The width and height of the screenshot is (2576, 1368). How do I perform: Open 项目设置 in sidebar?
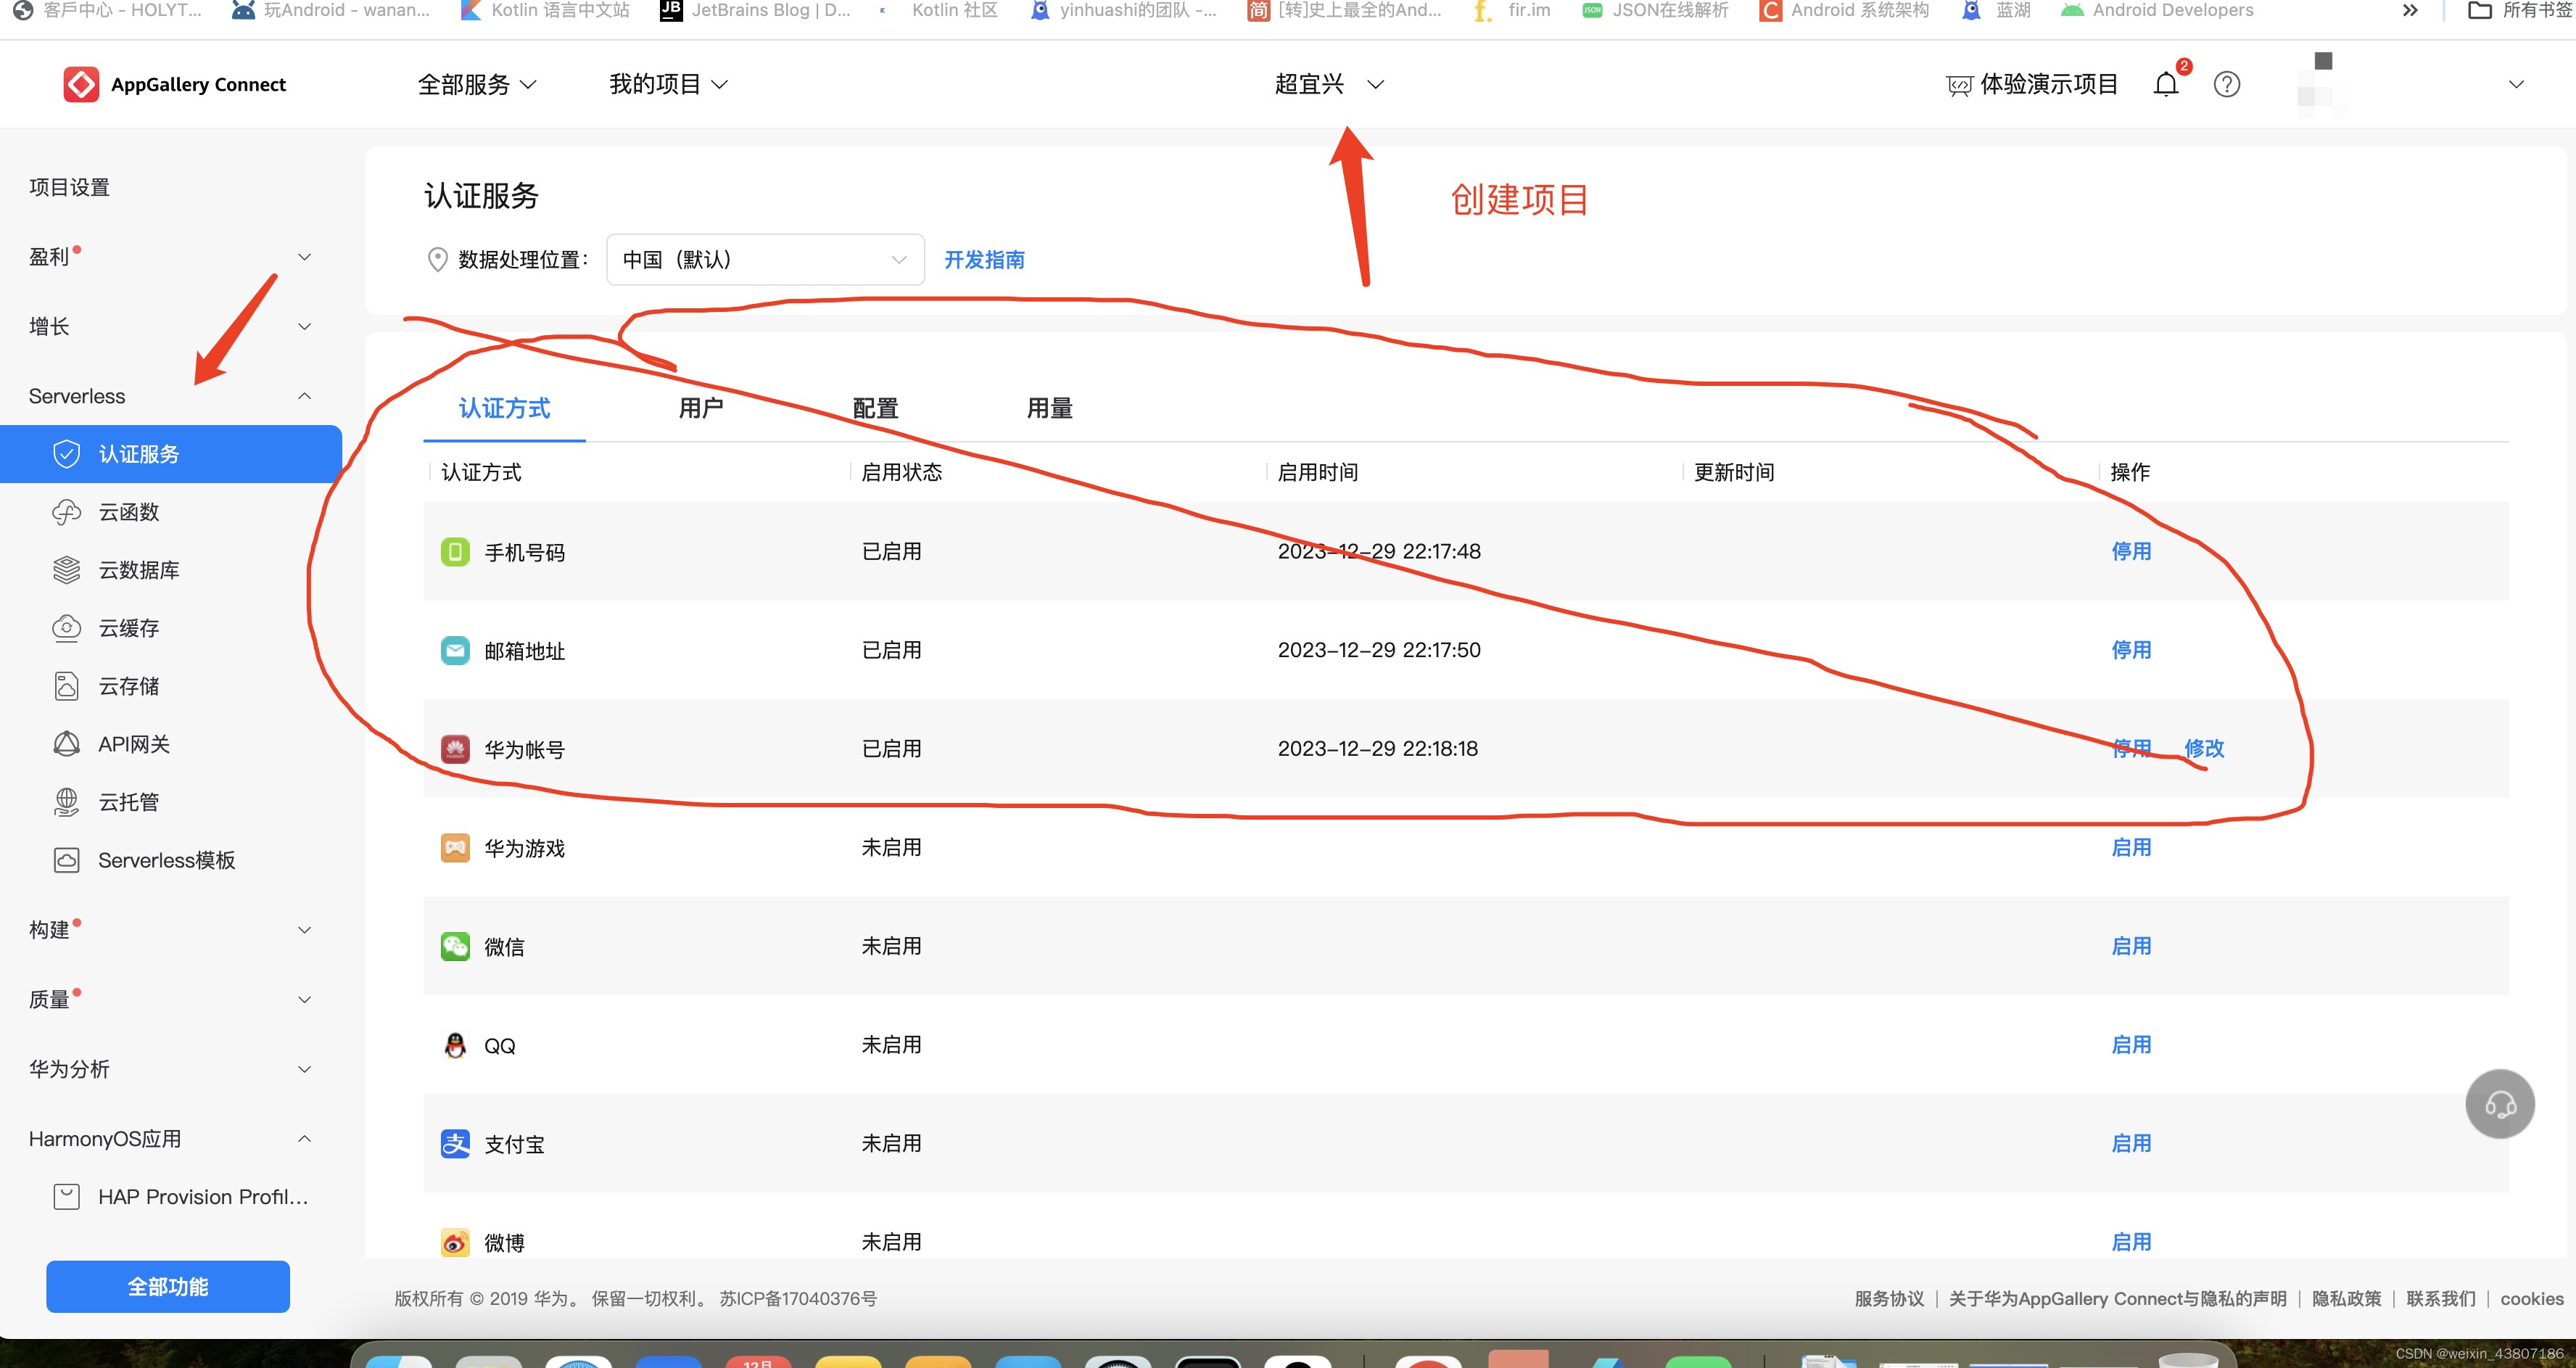pyautogui.click(x=69, y=187)
